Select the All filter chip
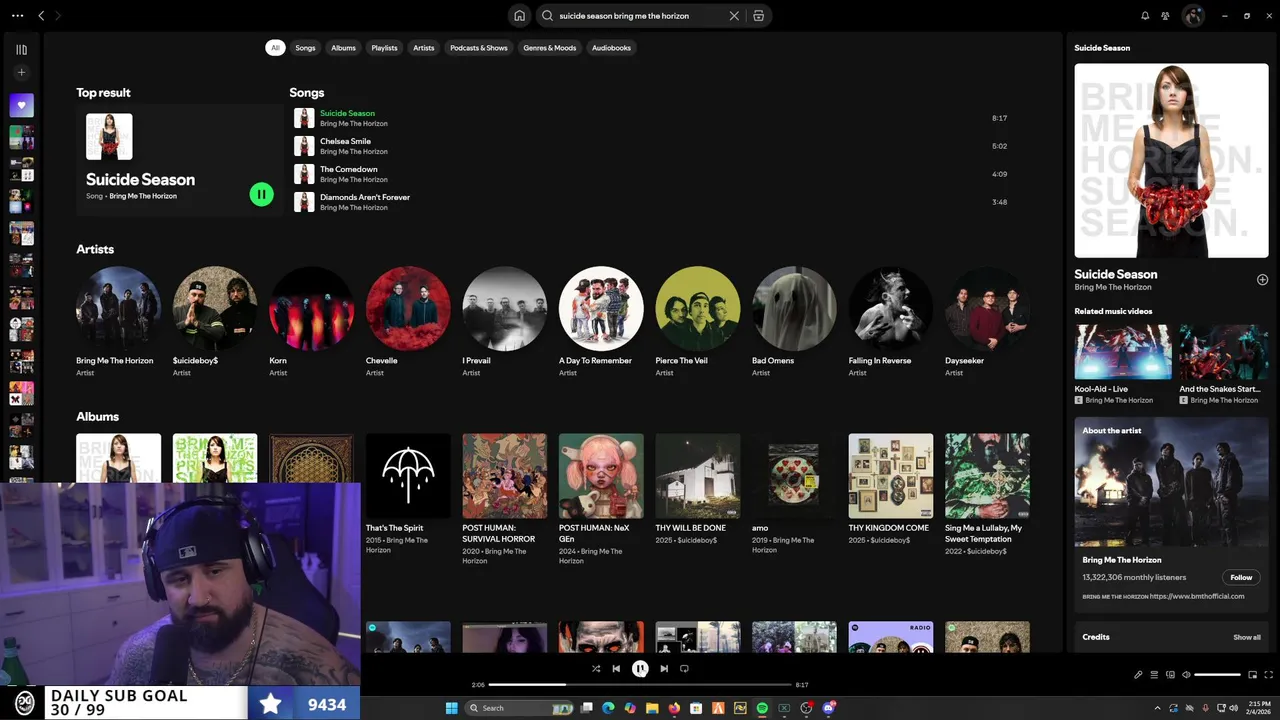 click(275, 48)
